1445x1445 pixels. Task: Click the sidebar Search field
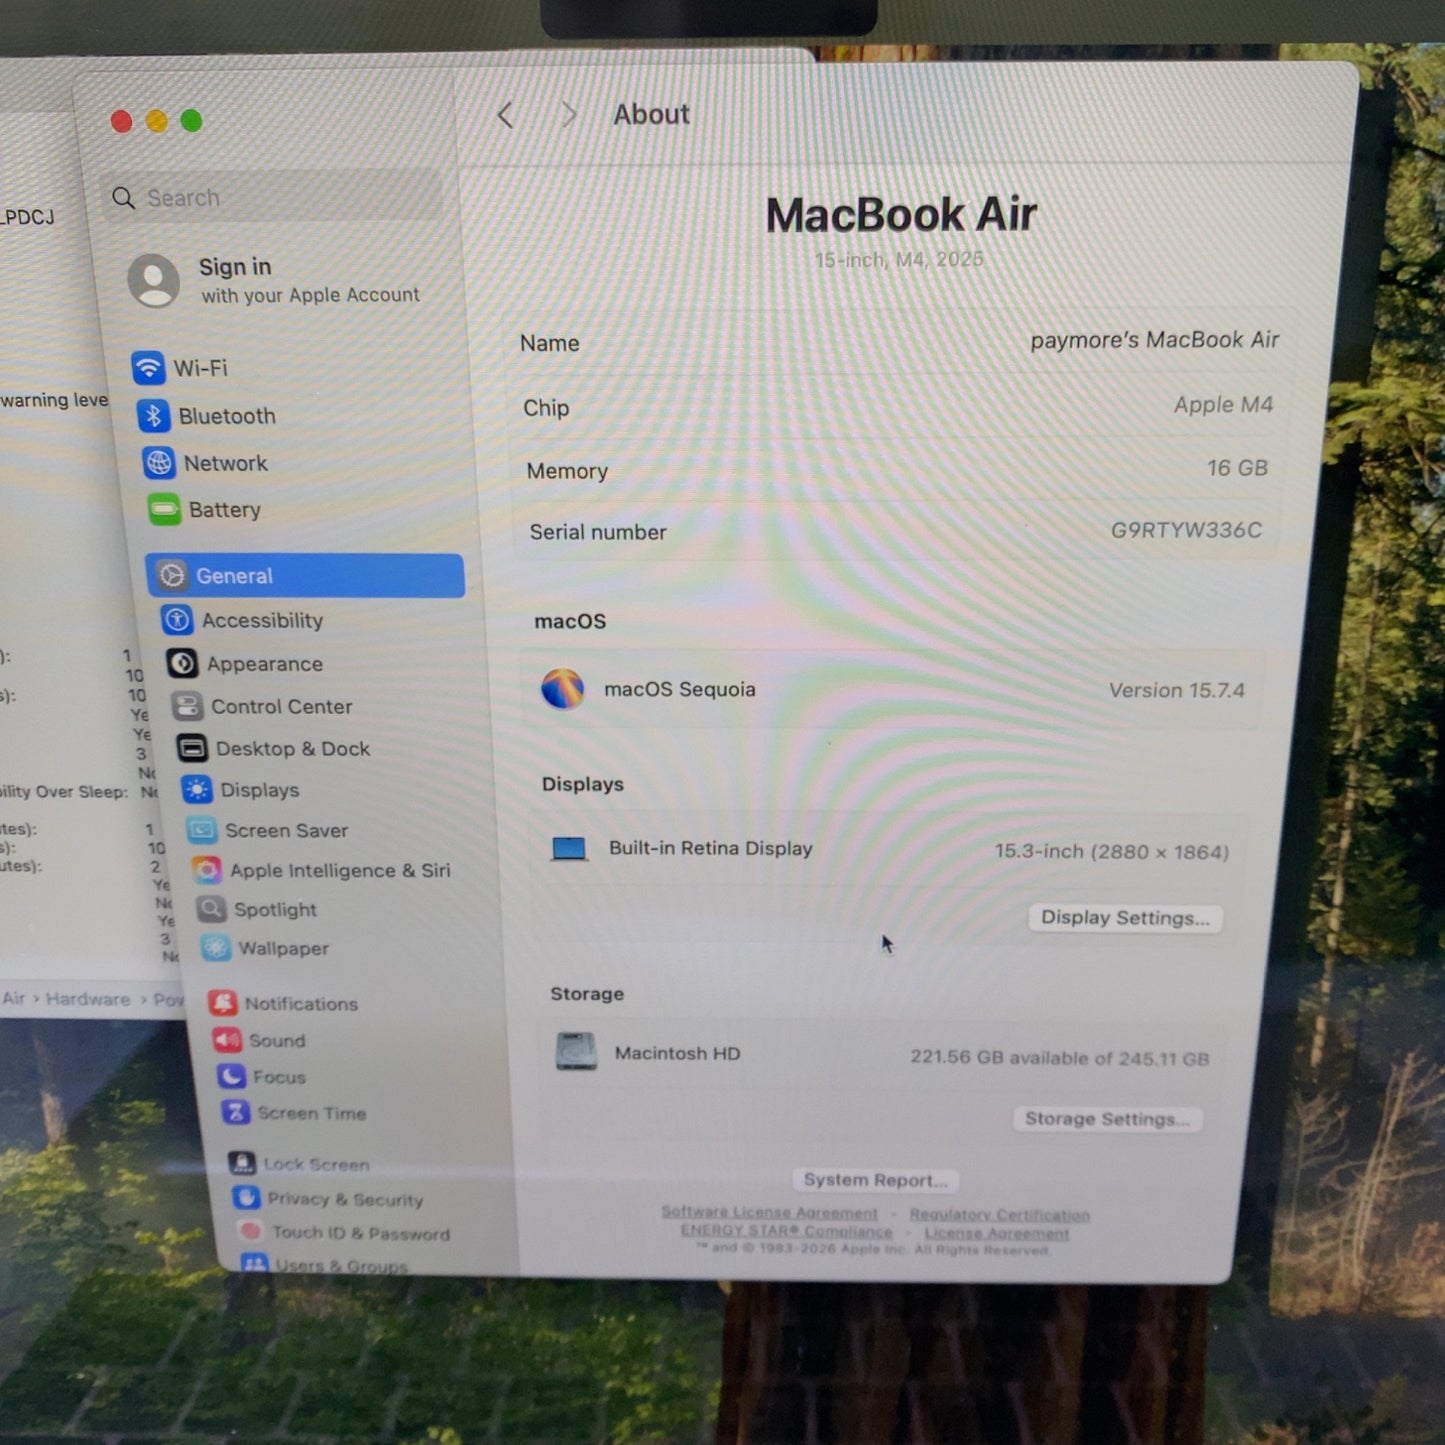point(272,197)
